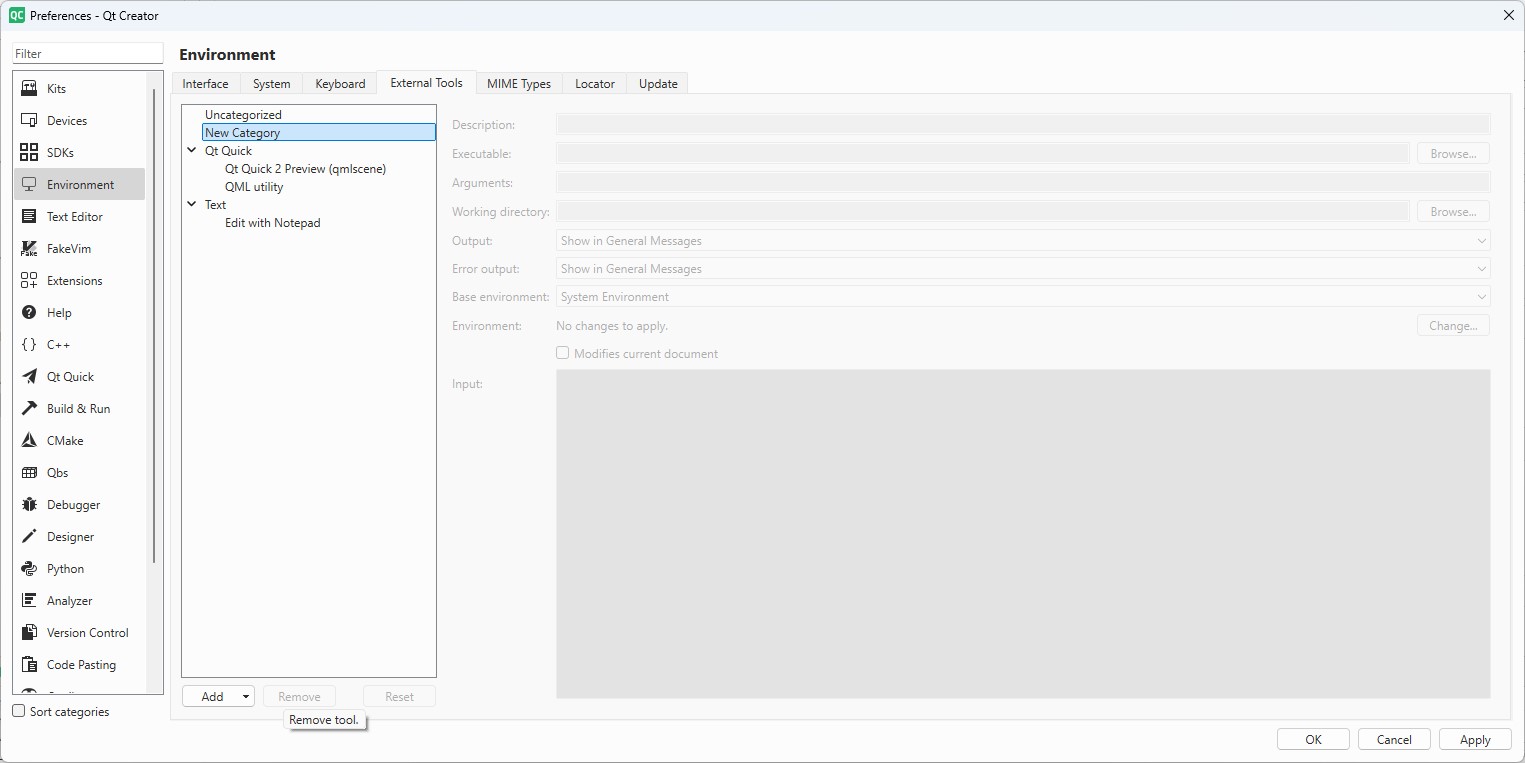Collapse the Qt Quick tree node

coord(192,151)
